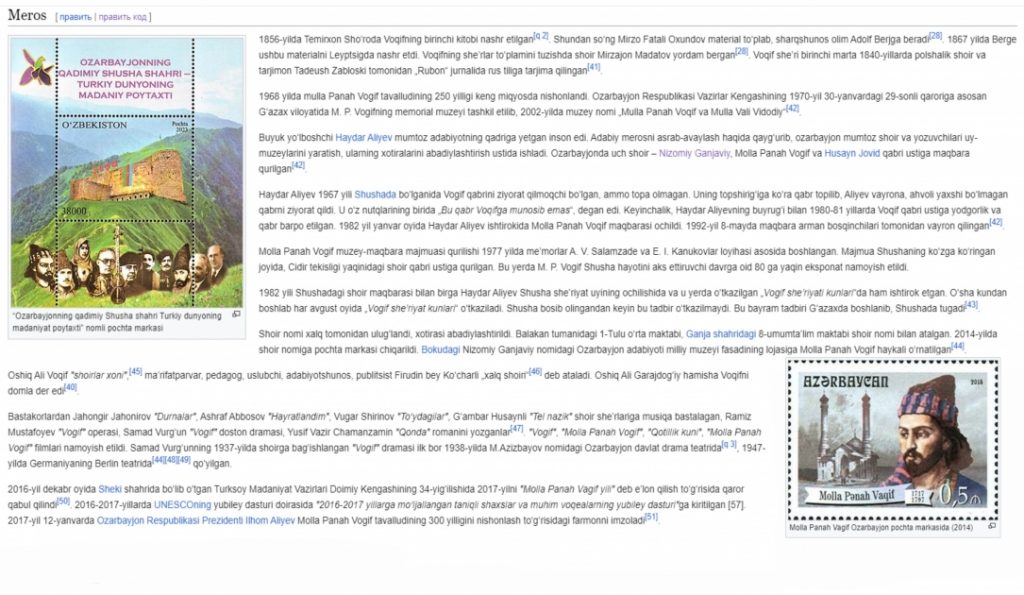Click footnote [40] after 'domla der edi'
Viewport: 1024px width, 595px height.
(71, 387)
